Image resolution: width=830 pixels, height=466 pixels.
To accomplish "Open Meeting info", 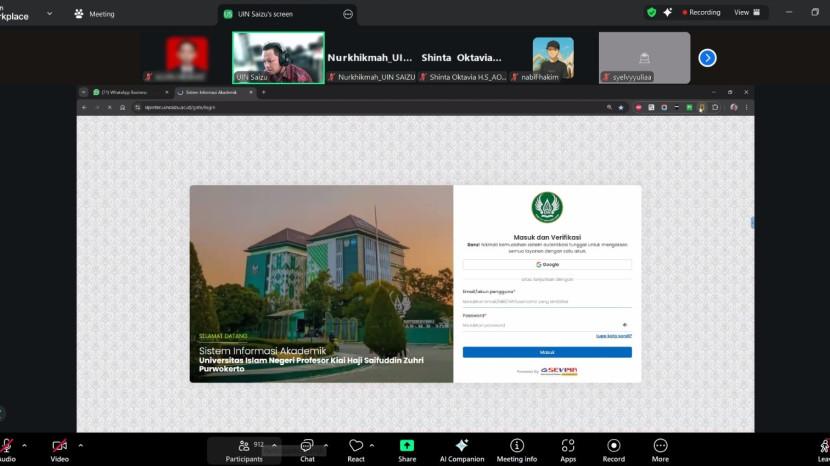I will click(x=517, y=446).
